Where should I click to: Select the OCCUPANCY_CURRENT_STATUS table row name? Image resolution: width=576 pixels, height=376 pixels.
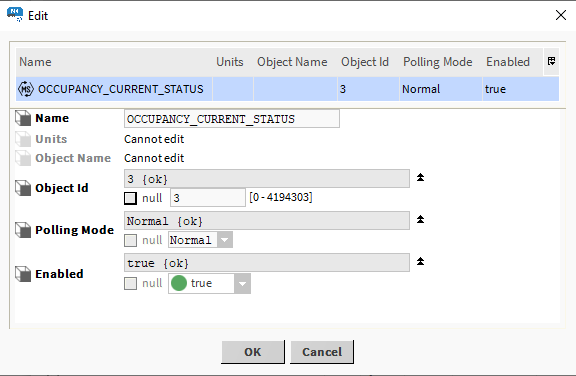click(120, 89)
